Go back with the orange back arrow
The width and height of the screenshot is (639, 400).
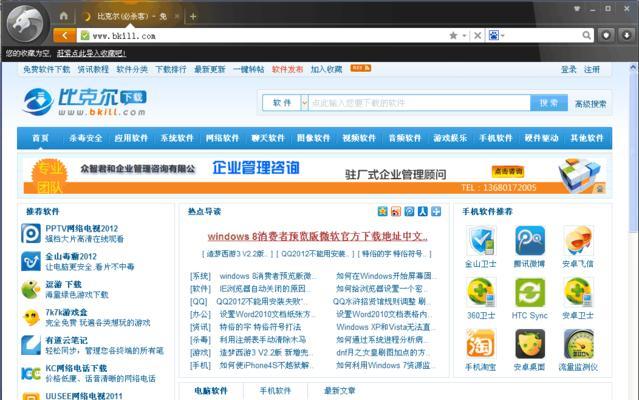click(x=64, y=35)
